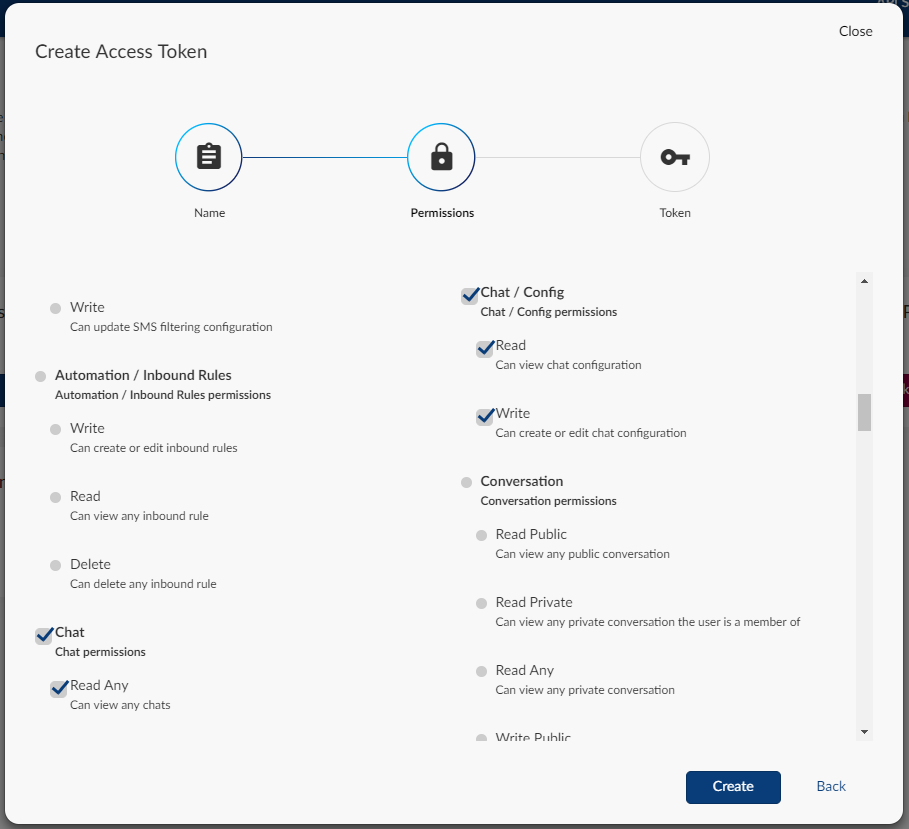The height and width of the screenshot is (829, 909).
Task: Click 'Can view chat configuration' description
Action: pyautogui.click(x=568, y=365)
